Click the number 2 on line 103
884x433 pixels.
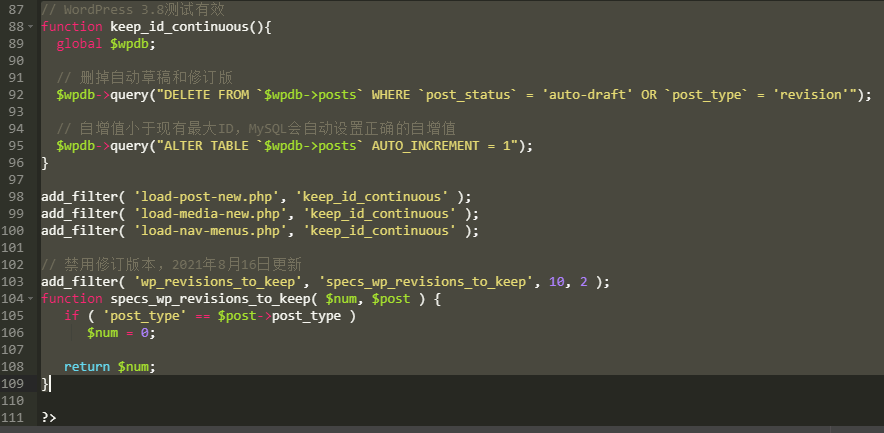584,281
